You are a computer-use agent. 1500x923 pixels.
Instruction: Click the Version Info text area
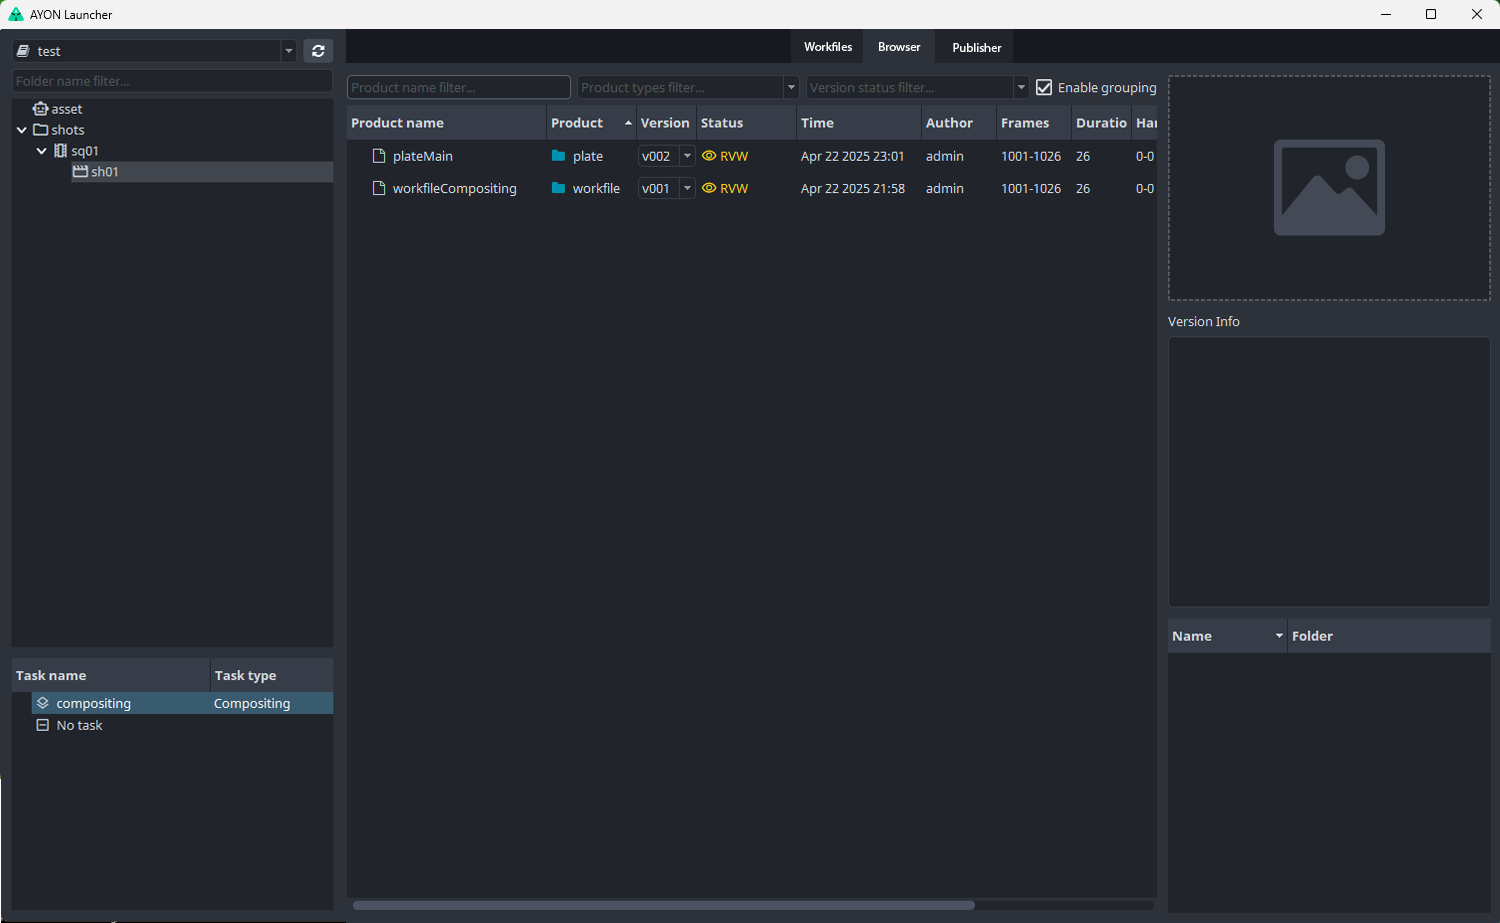[1329, 471]
